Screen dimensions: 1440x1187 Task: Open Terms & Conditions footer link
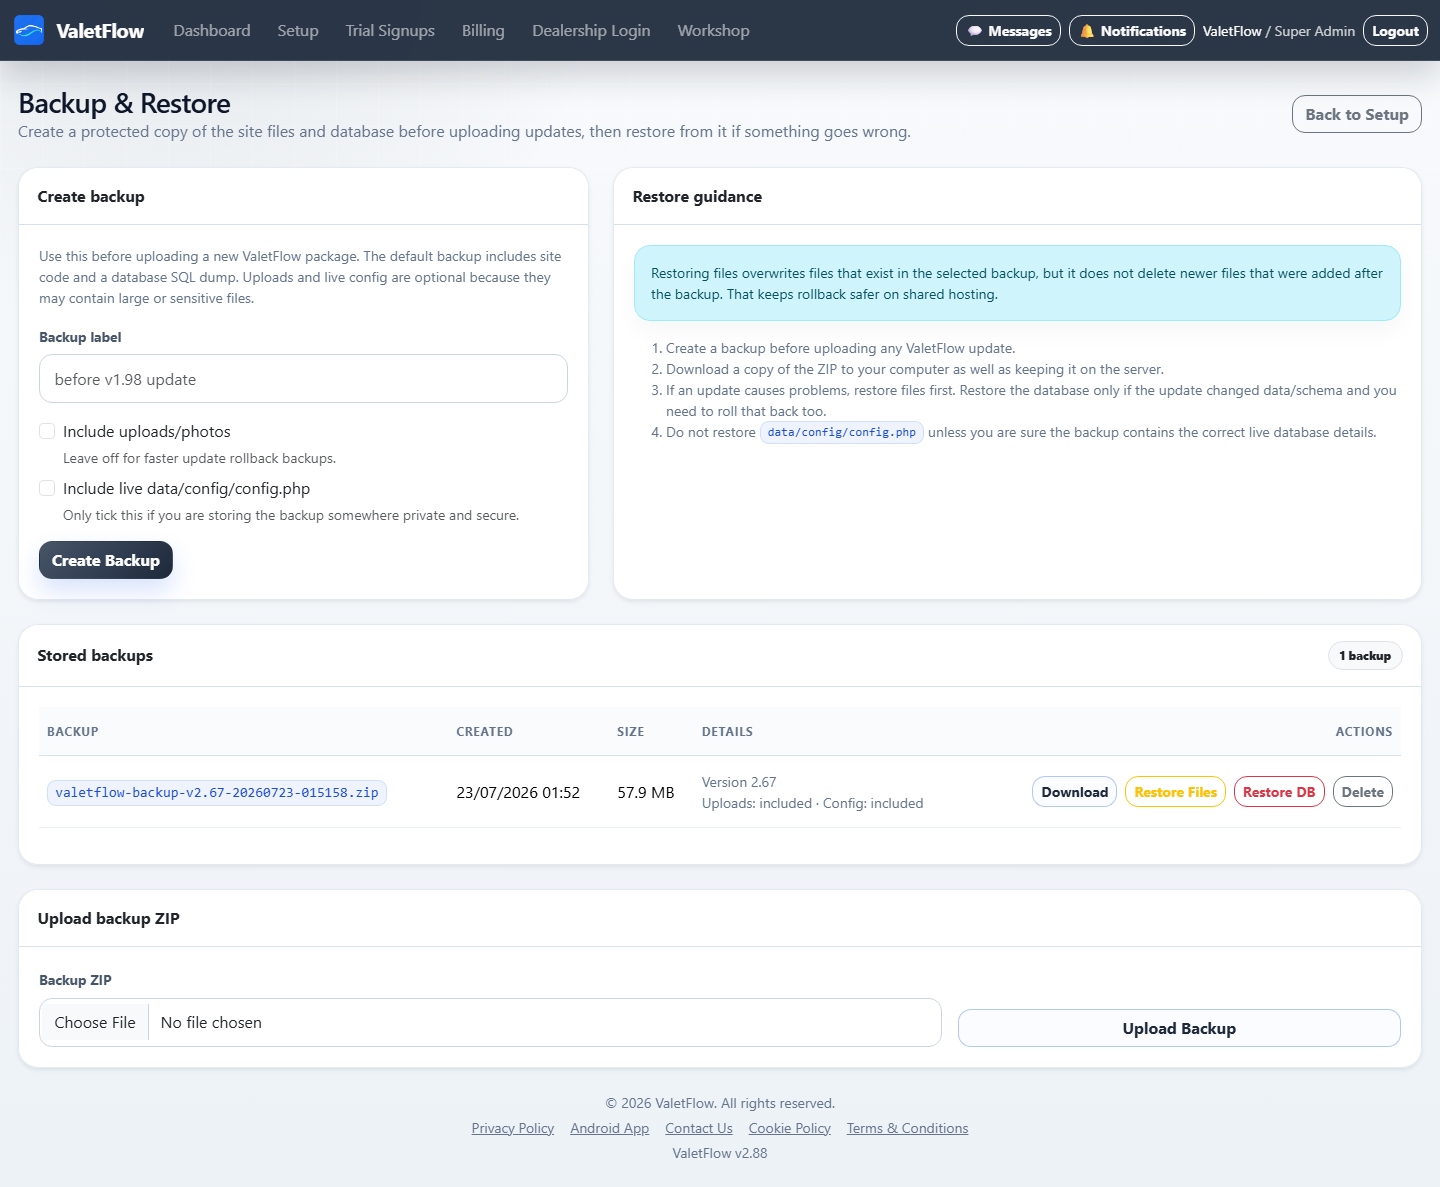pos(907,1128)
